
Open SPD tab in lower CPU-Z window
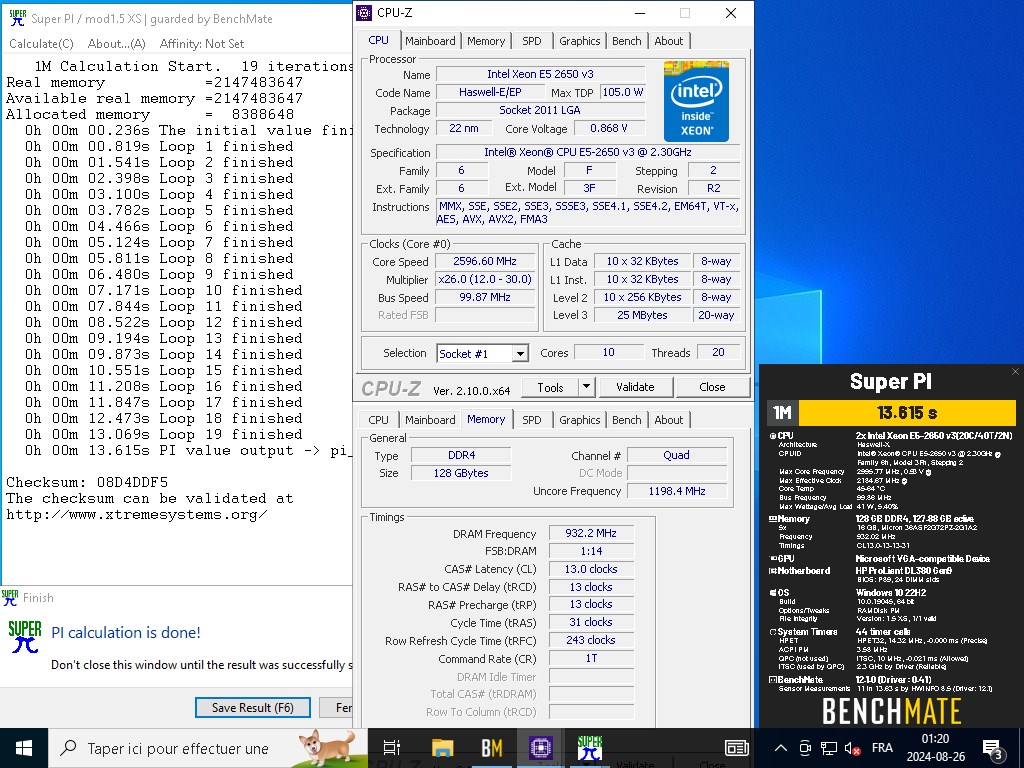click(x=532, y=420)
